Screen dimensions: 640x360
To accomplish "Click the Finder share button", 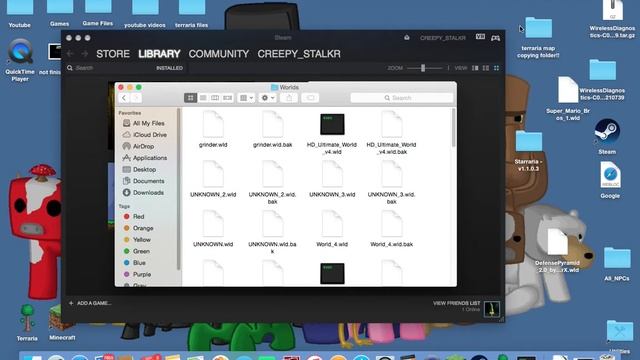I will (289, 98).
